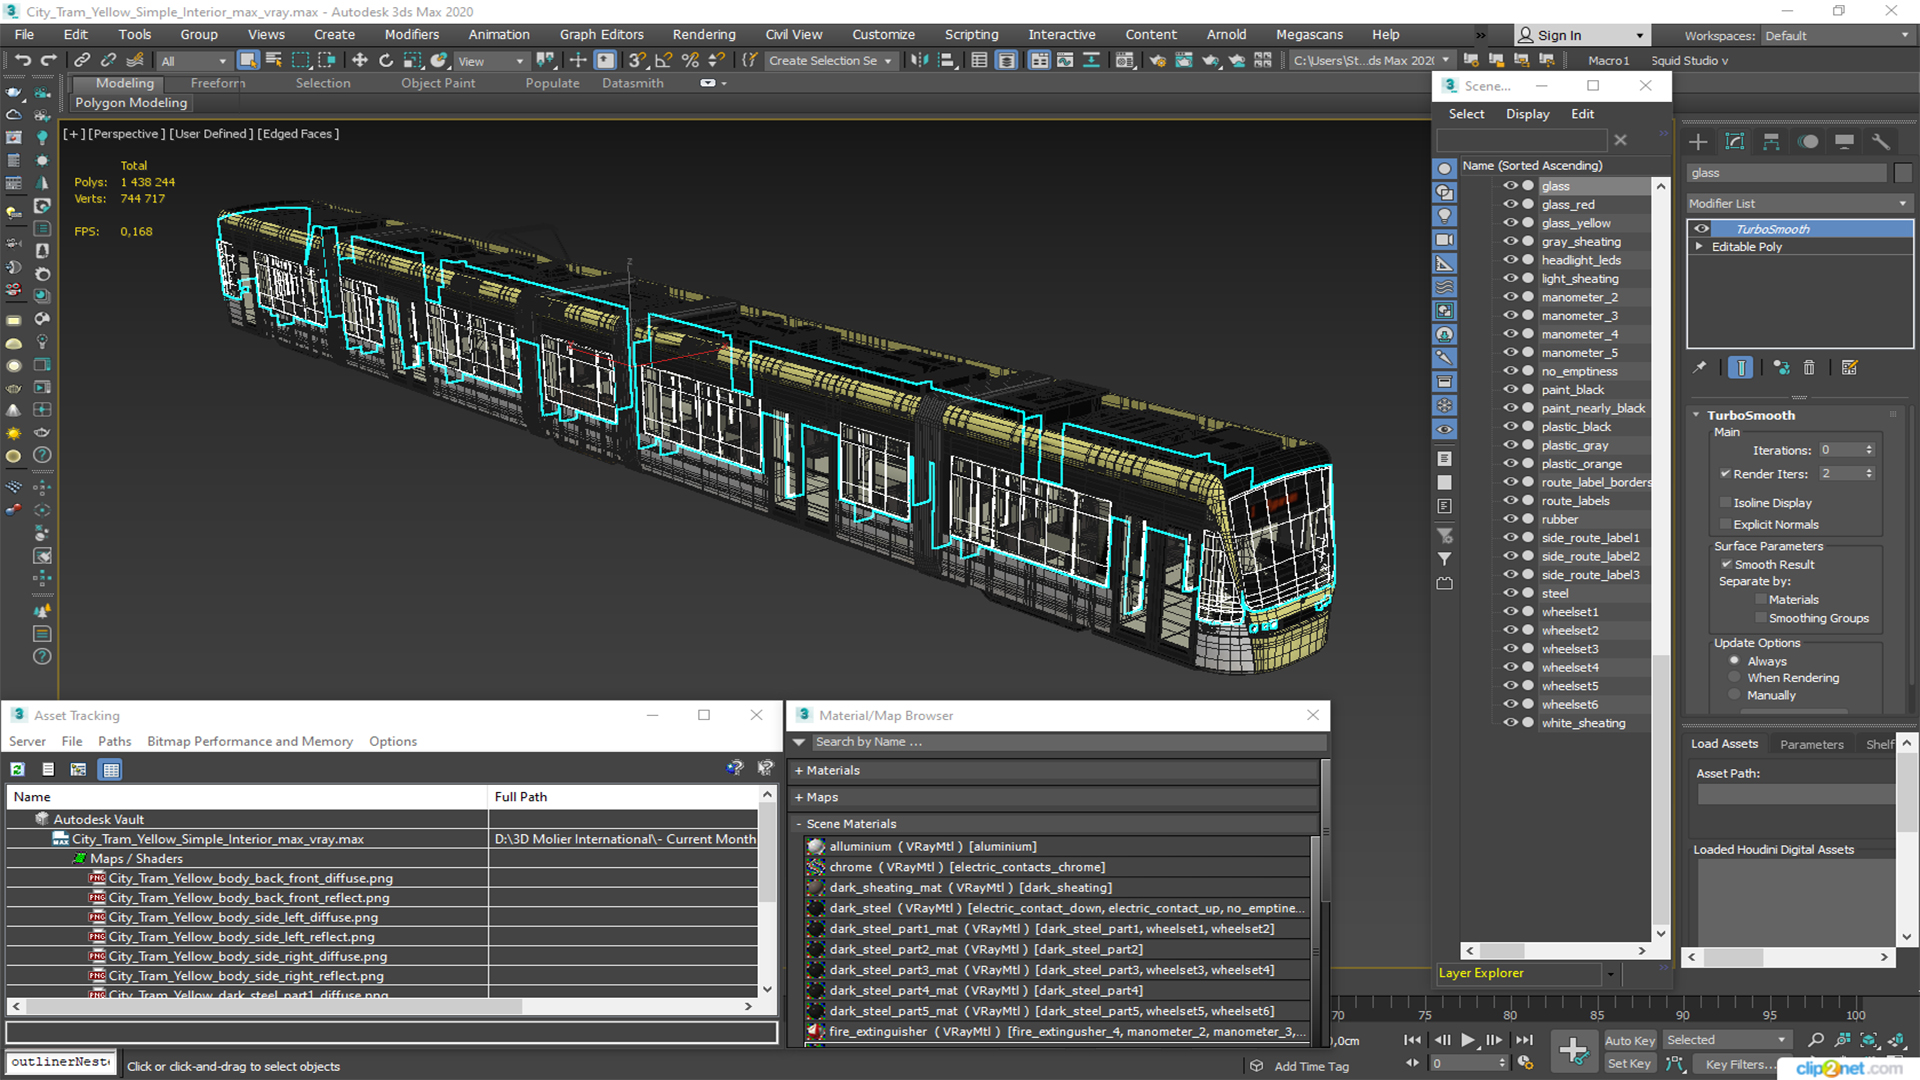
Task: Go to the start frame
Action: (x=1412, y=1040)
